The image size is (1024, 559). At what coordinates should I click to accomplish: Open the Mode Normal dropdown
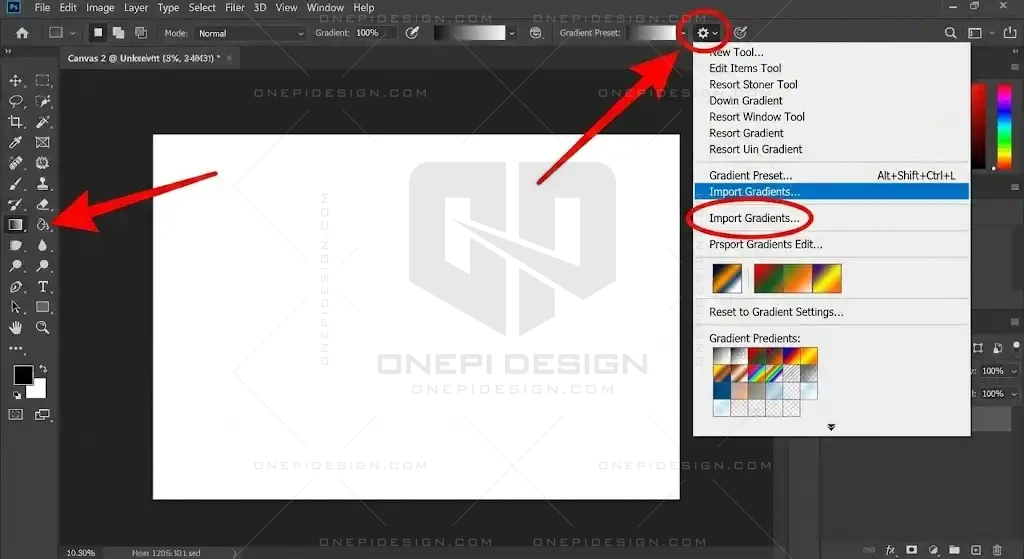coord(250,33)
